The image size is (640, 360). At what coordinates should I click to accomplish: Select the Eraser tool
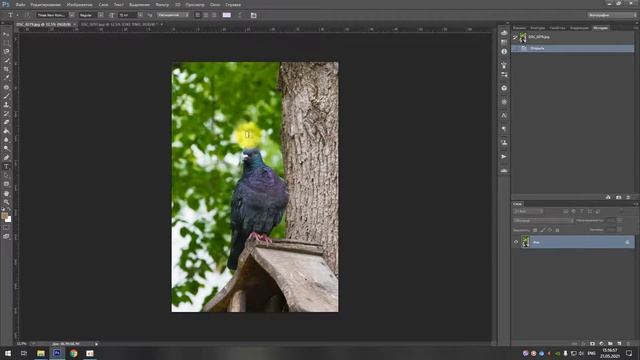[6, 122]
